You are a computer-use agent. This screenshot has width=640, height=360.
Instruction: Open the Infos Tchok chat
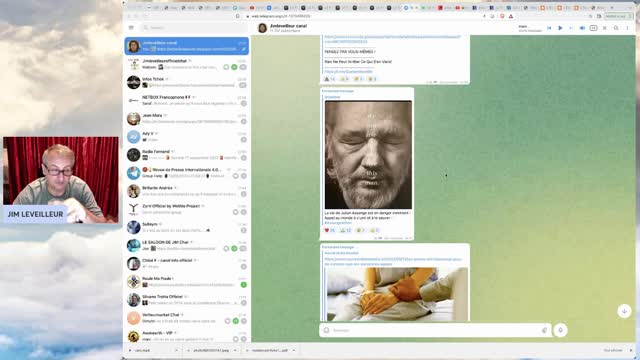187,82
